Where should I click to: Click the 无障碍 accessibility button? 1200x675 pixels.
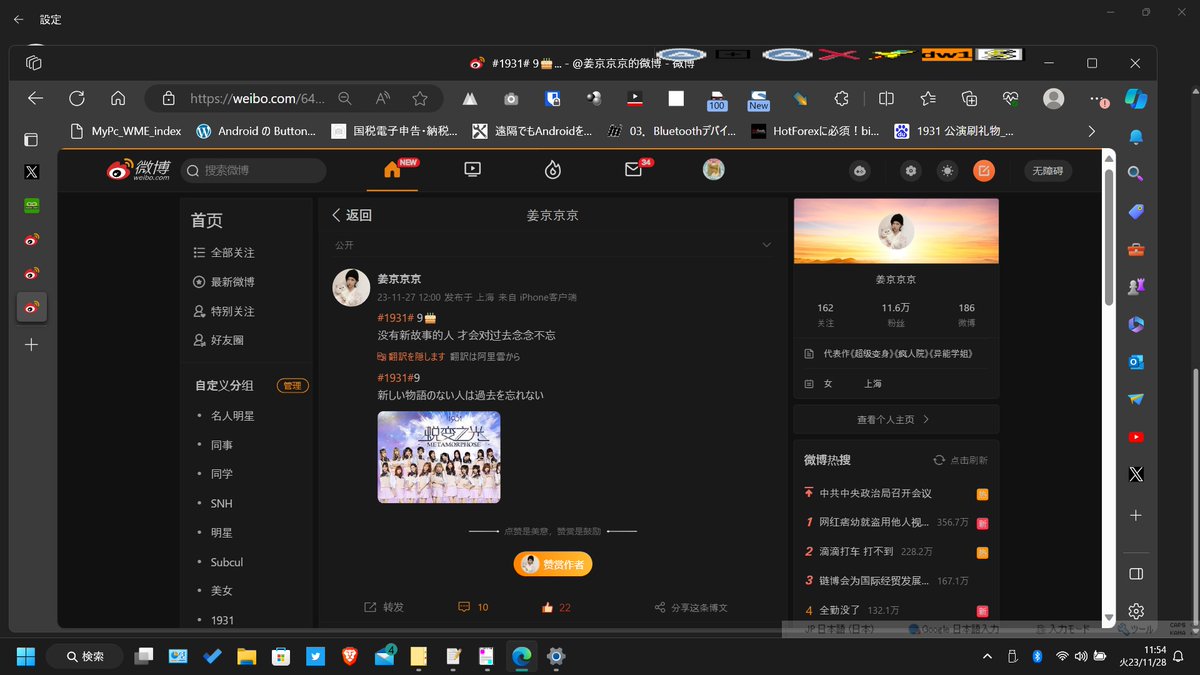[x=1049, y=171]
